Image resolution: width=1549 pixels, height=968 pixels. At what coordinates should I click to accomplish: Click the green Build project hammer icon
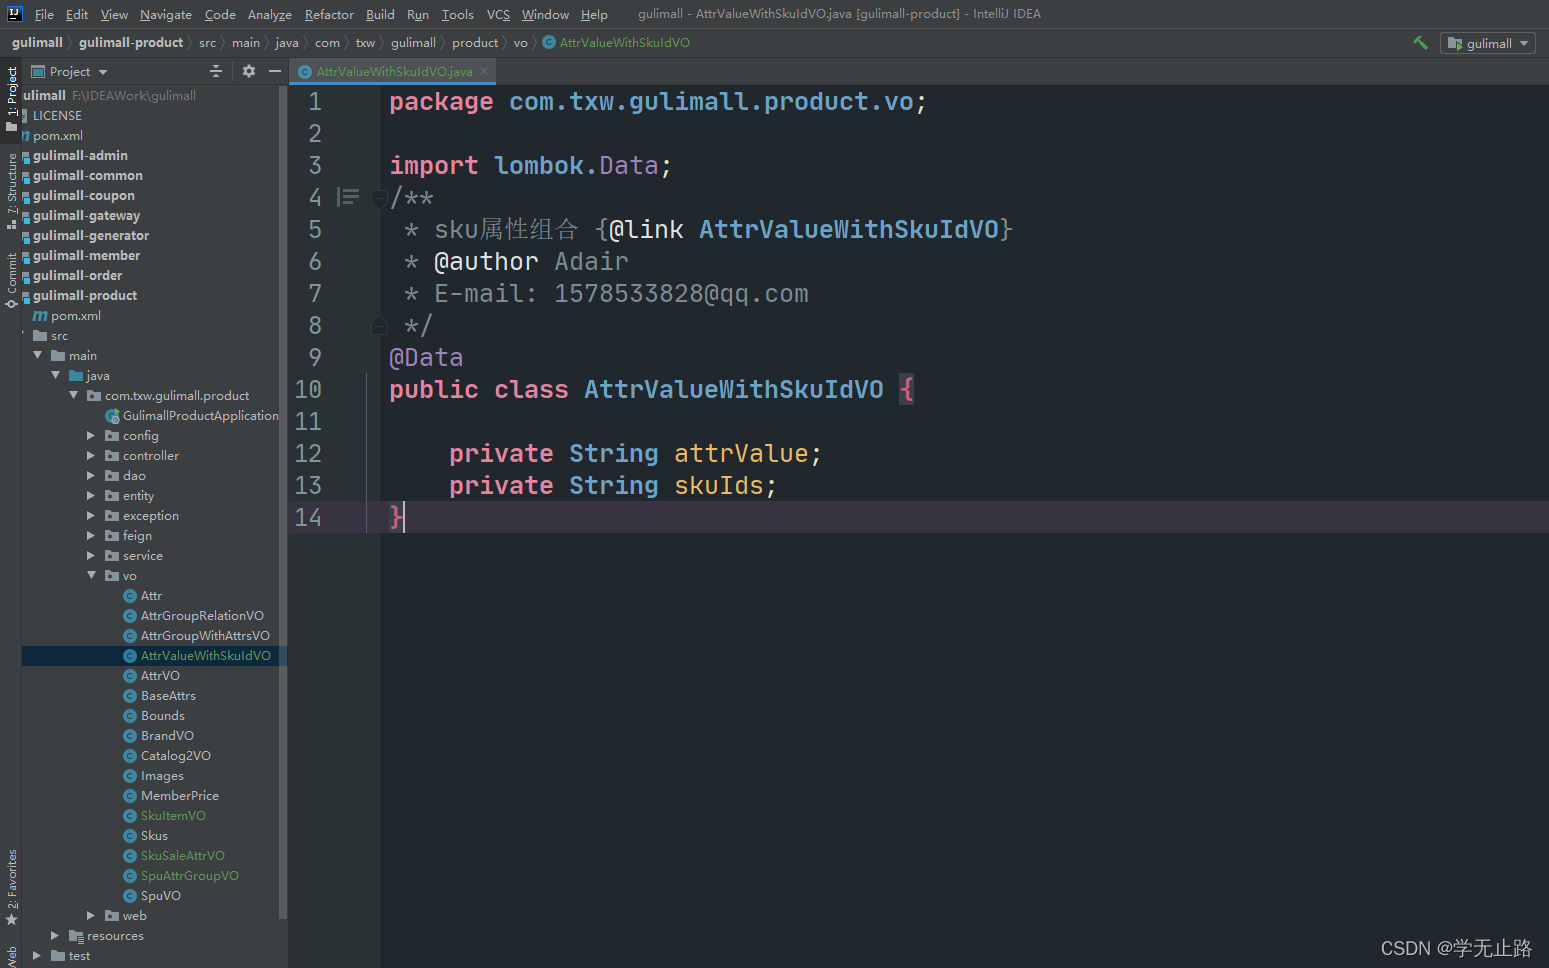[x=1420, y=43]
